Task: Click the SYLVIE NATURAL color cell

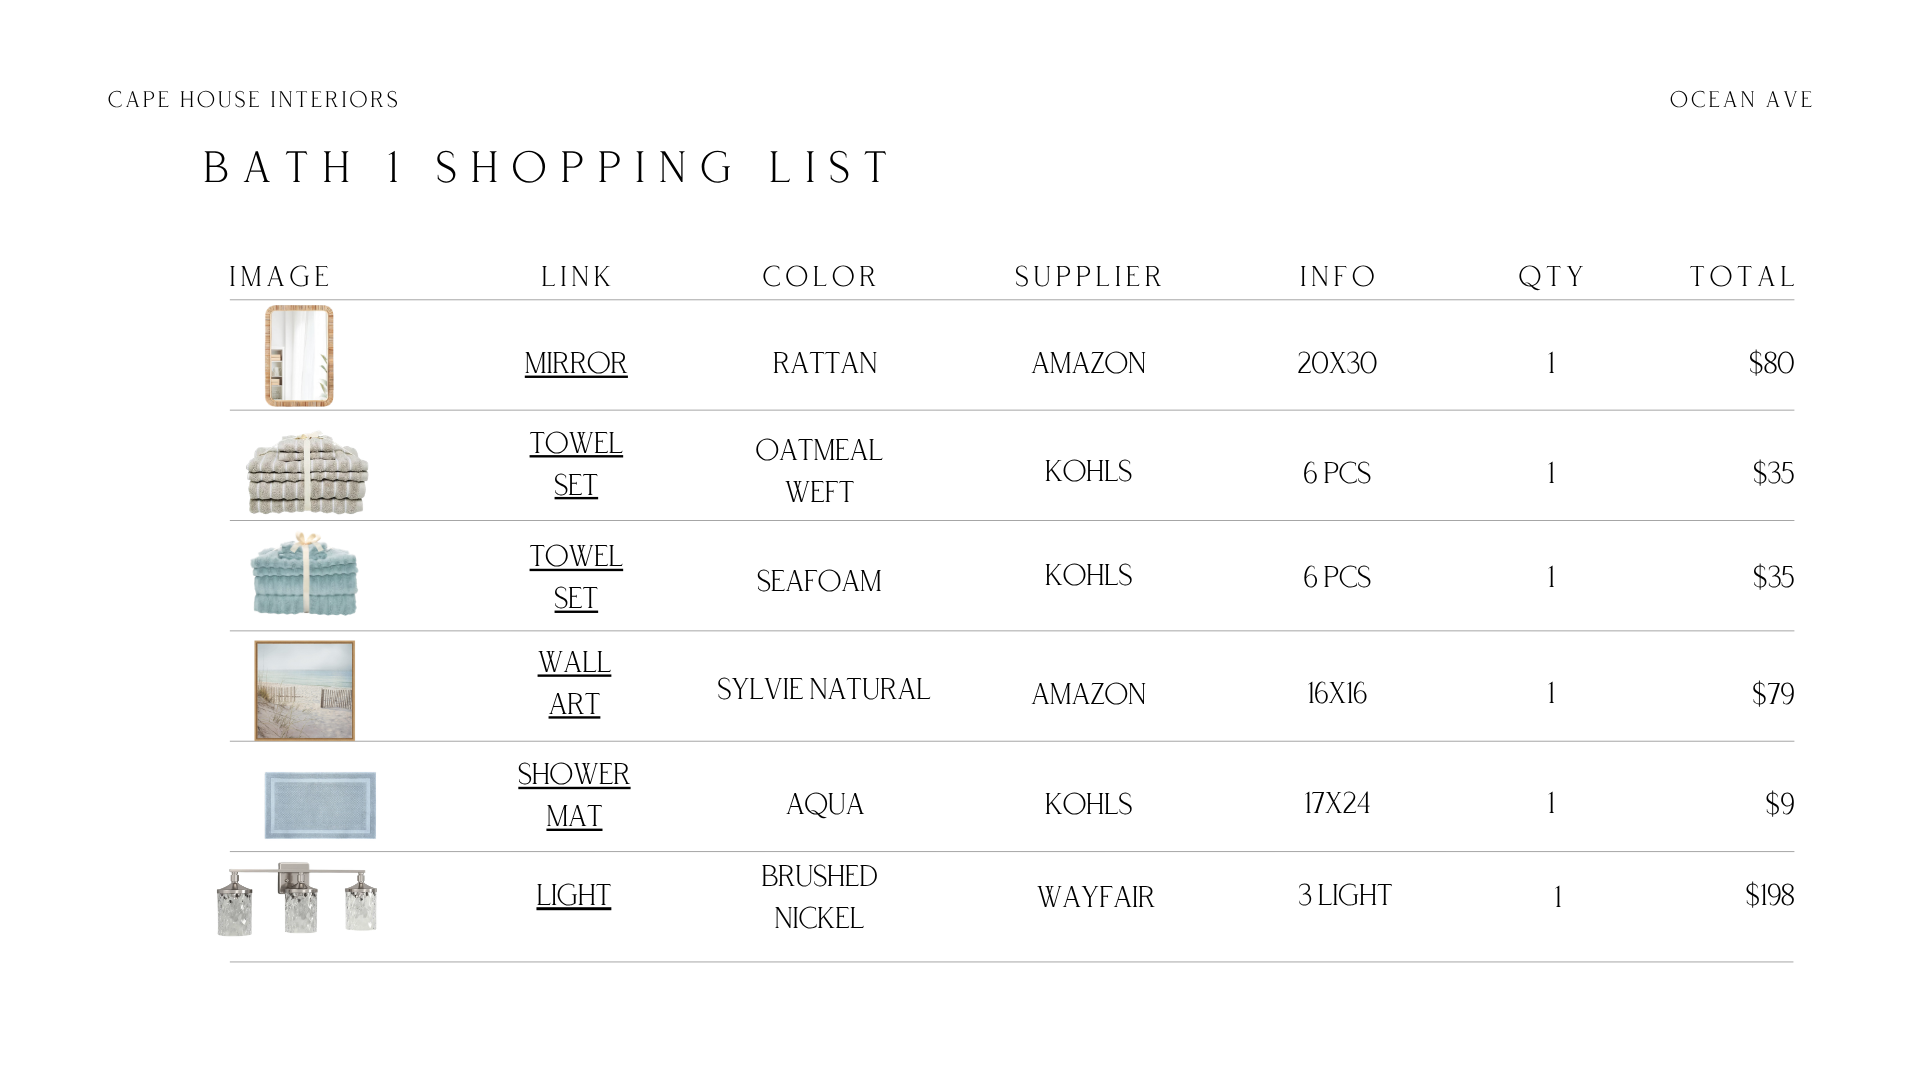Action: pos(824,689)
